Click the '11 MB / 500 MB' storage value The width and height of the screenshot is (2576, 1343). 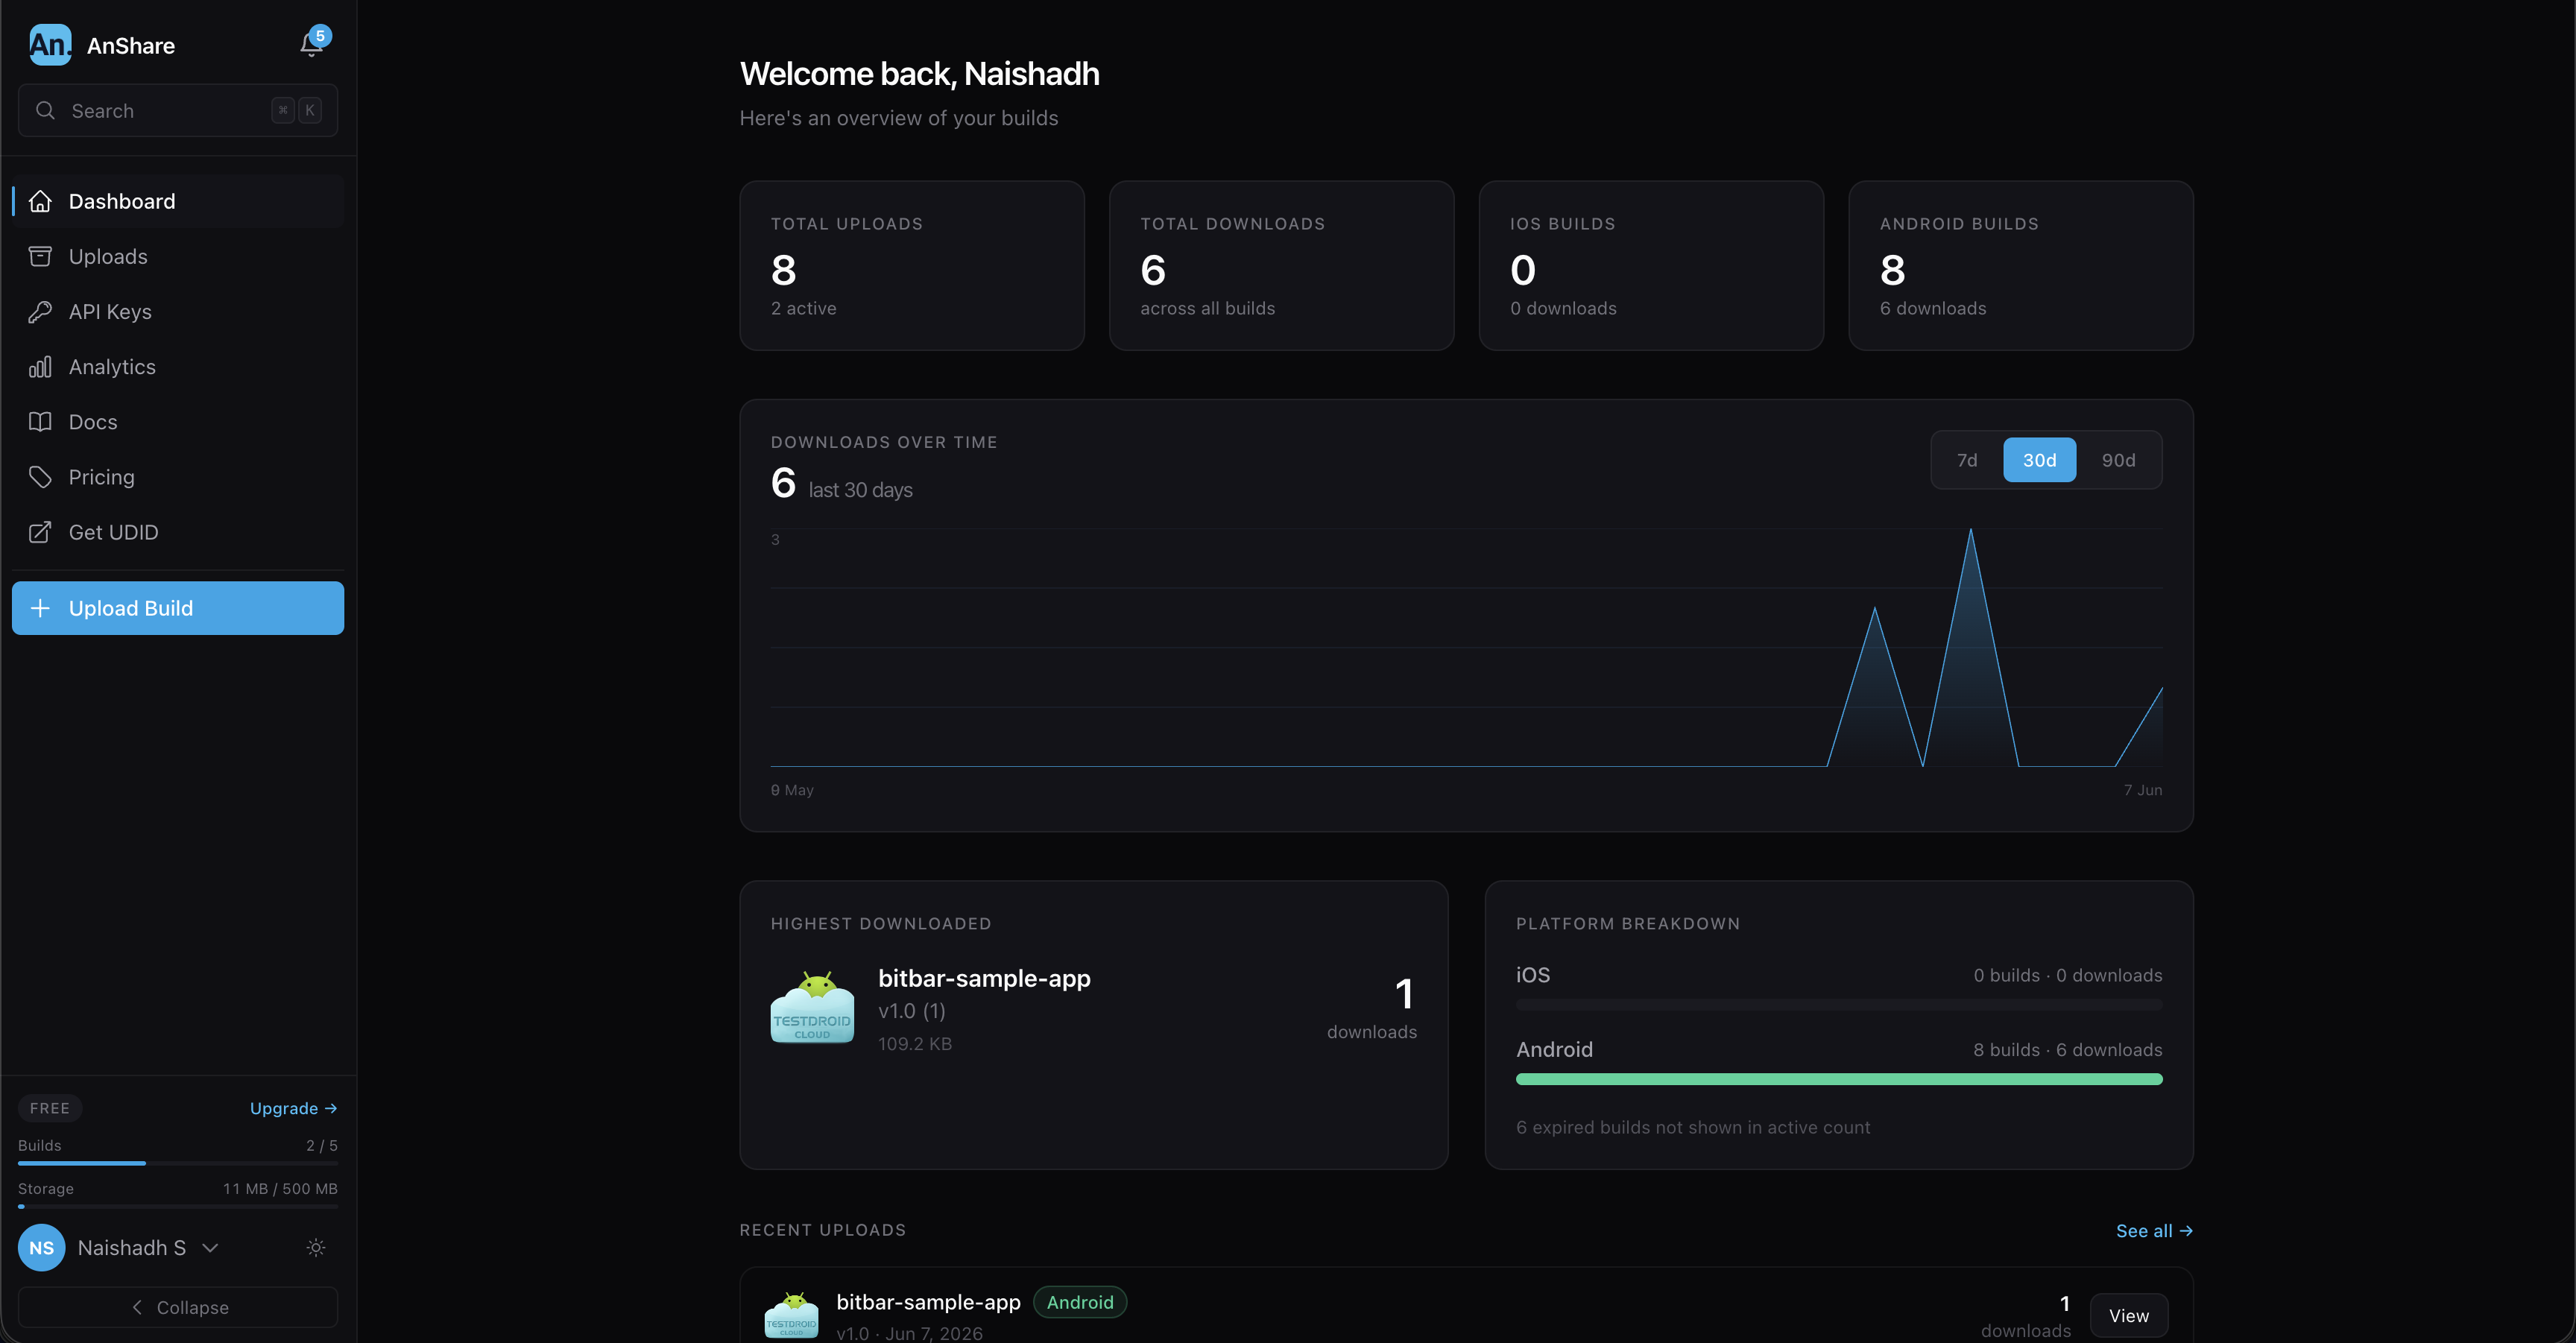[280, 1188]
